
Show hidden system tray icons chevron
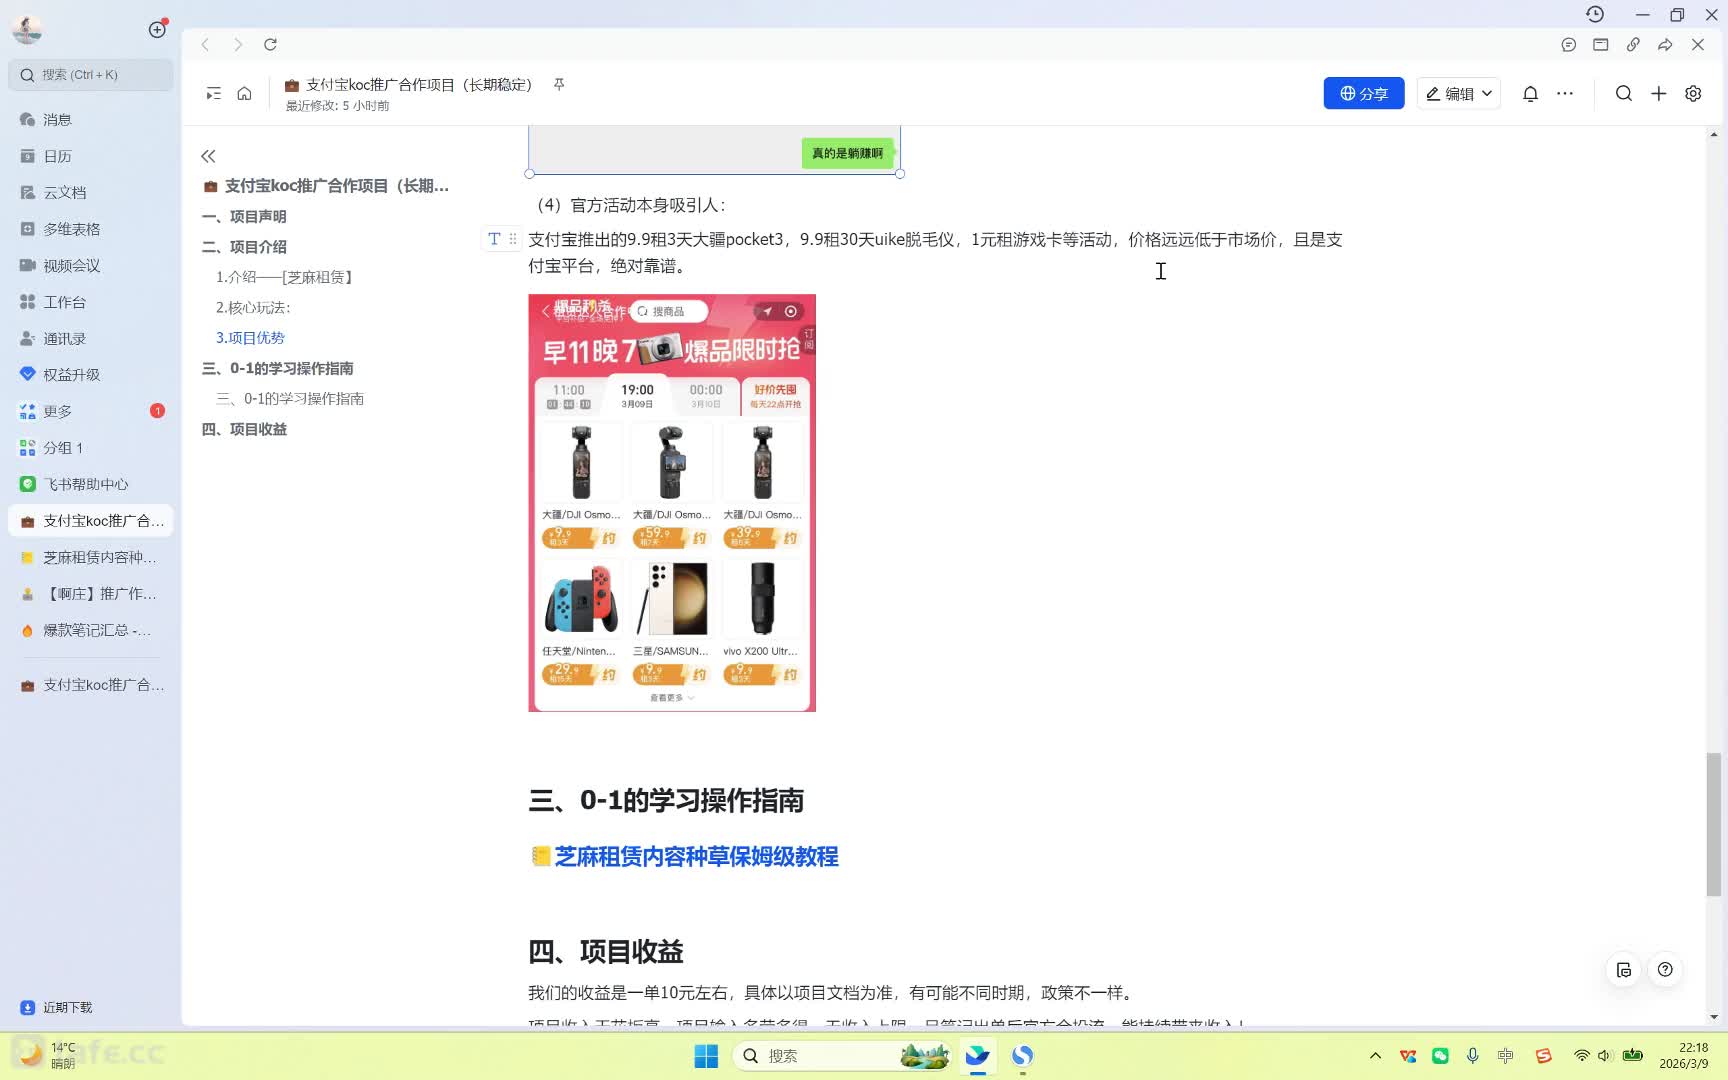1375,1056
